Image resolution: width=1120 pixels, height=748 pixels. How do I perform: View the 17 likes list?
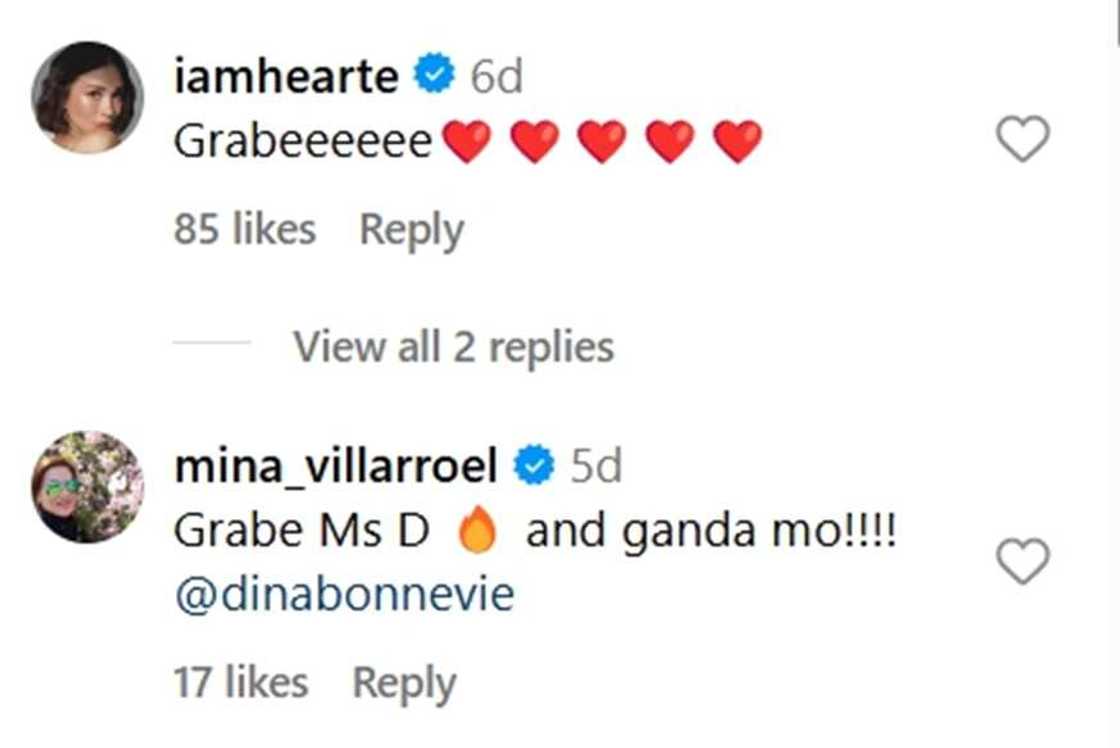point(241,682)
